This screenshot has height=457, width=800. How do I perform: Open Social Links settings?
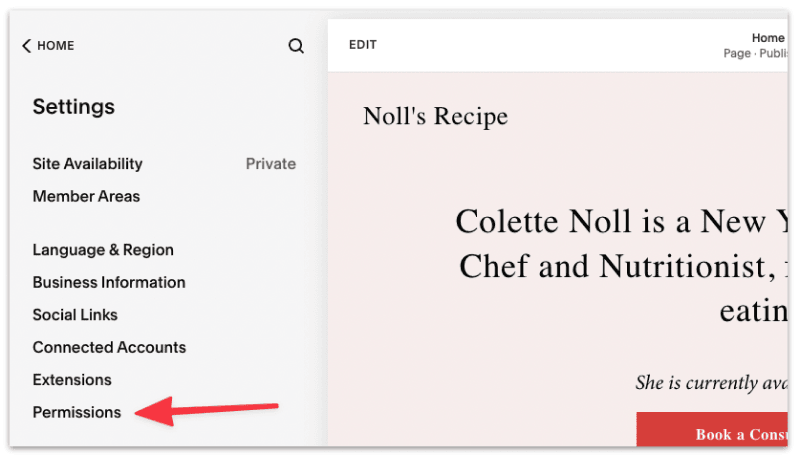click(75, 315)
